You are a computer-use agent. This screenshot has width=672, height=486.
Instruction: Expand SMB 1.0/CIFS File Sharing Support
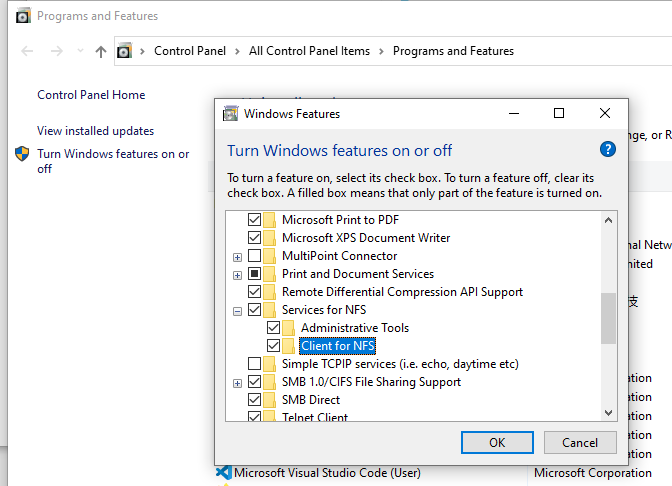237,382
